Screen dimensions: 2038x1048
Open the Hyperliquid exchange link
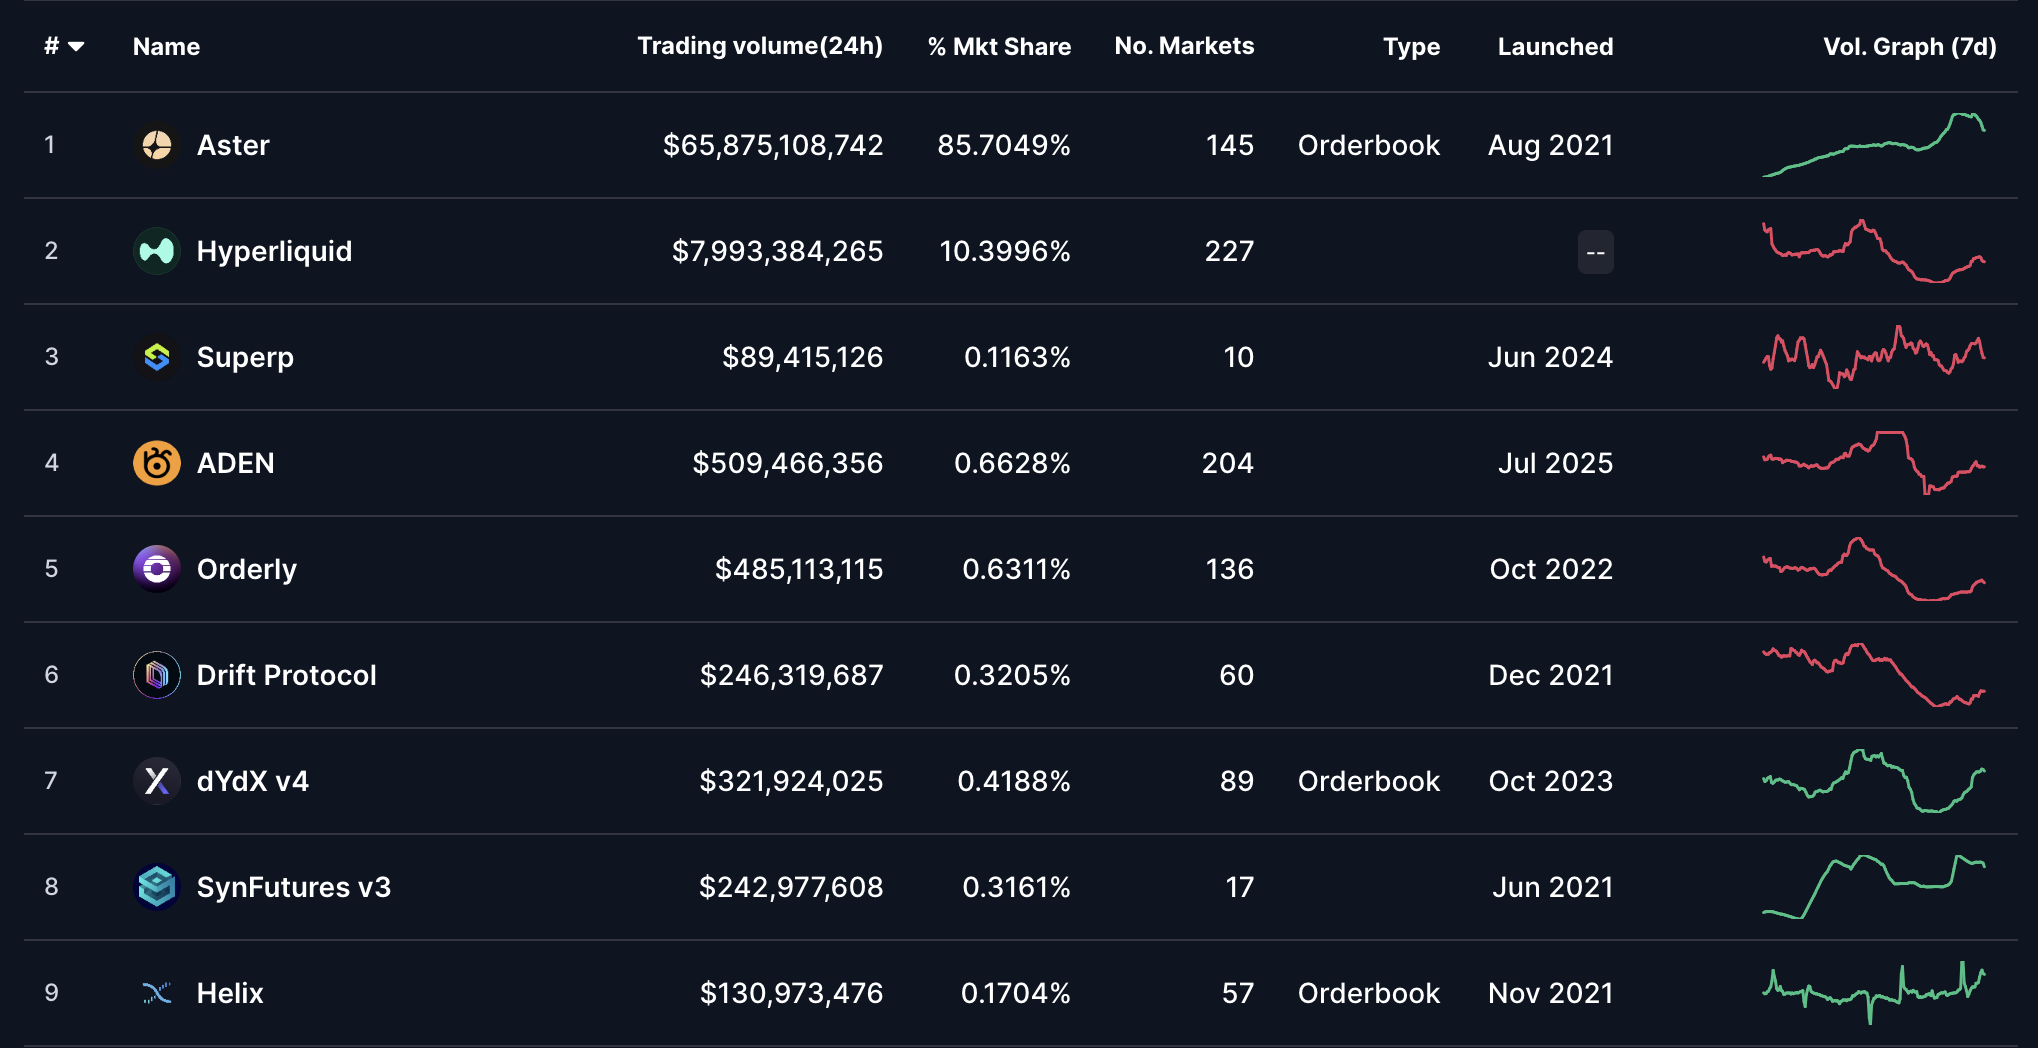275,251
